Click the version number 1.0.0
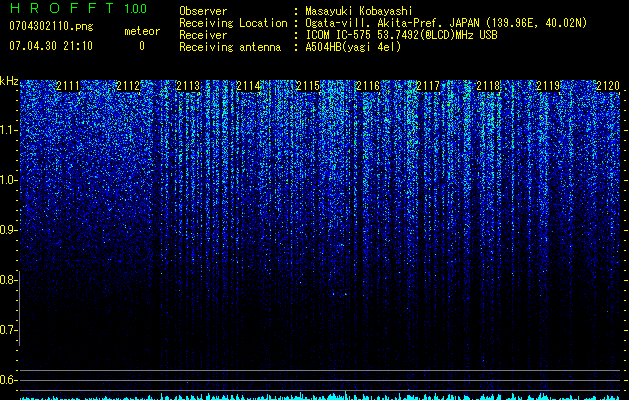This screenshot has height=400, width=629. pos(136,9)
